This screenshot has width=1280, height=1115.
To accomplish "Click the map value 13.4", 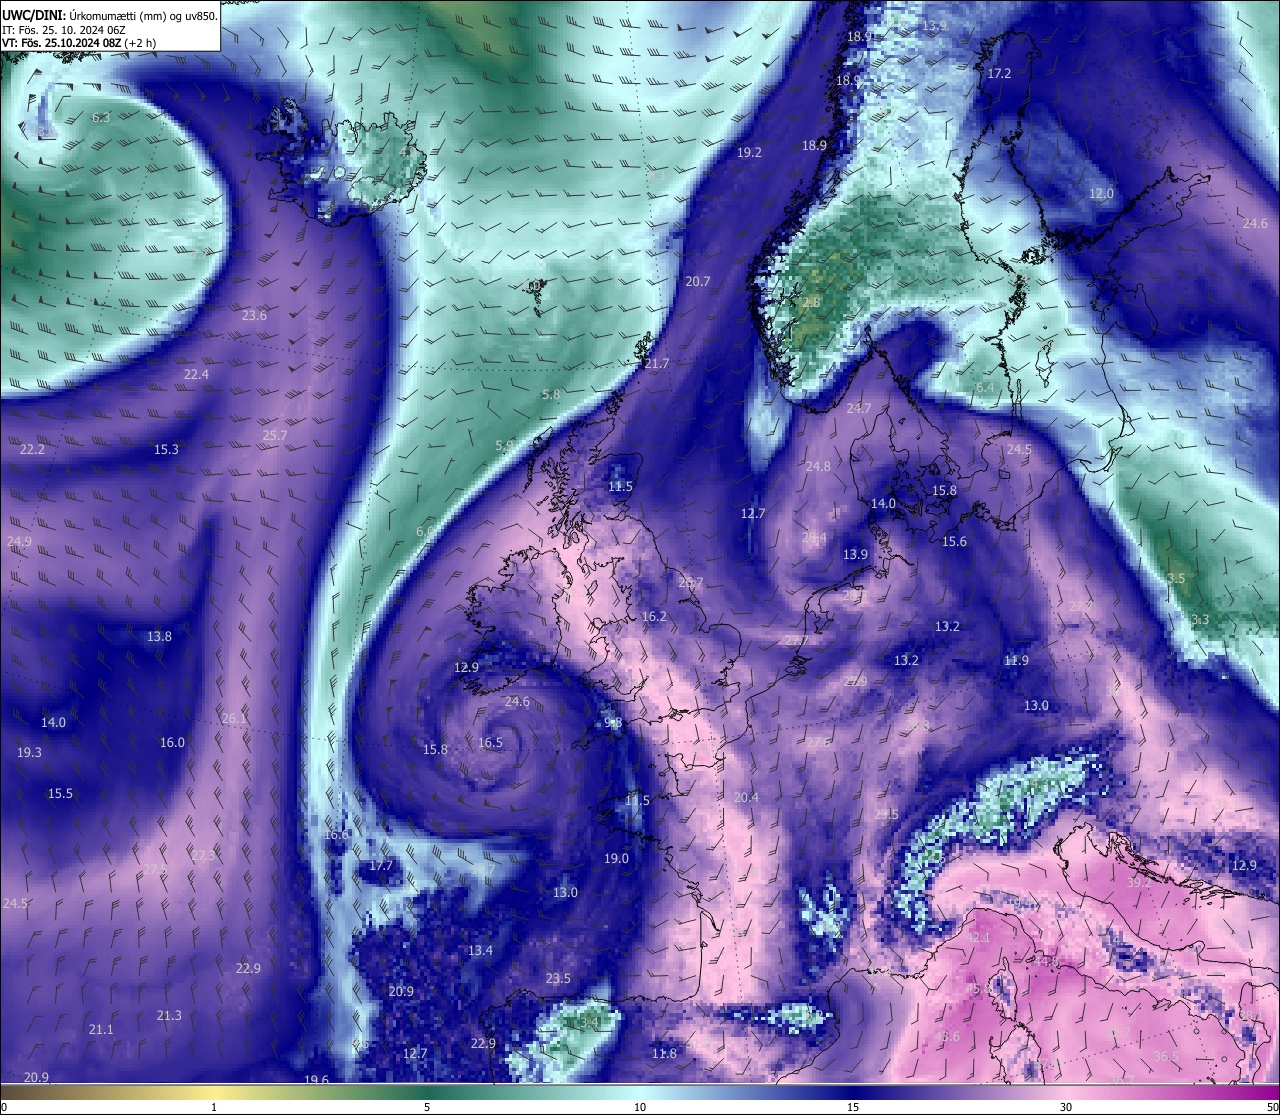I will (x=480, y=950).
